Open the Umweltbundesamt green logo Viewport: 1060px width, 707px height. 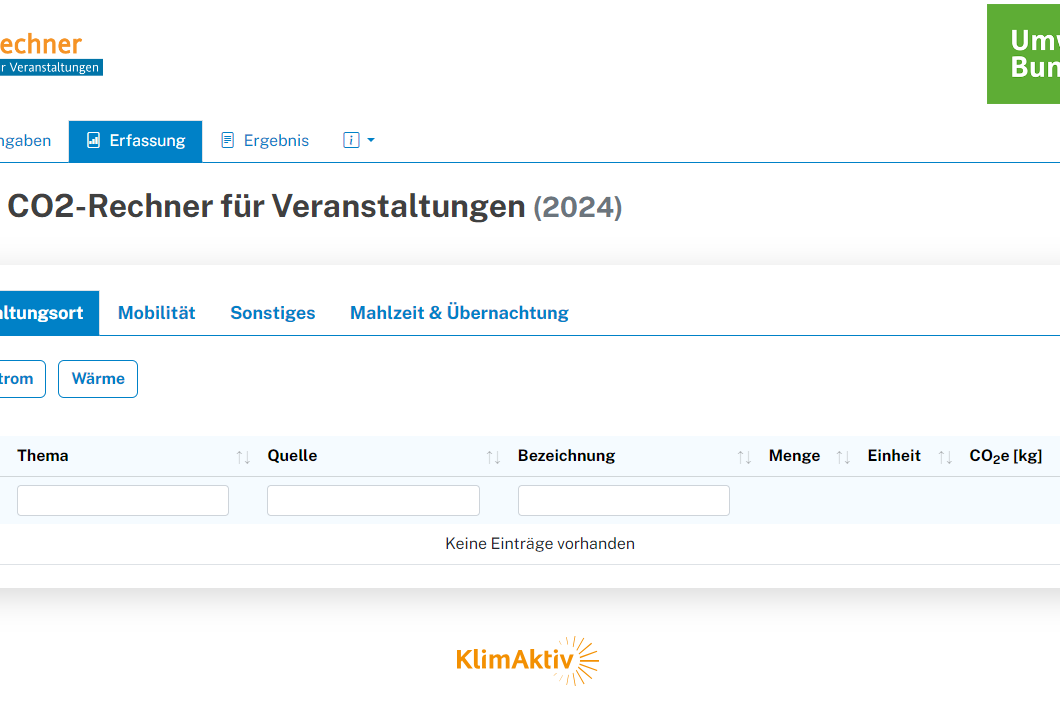[x=1023, y=54]
